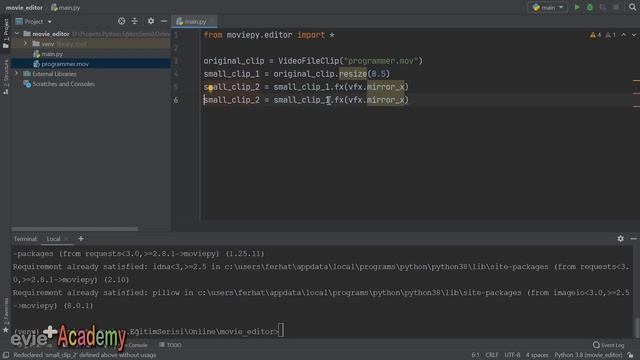Image resolution: width=640 pixels, height=360 pixels.
Task: Click the 6:1 line column indicator
Action: point(476,355)
